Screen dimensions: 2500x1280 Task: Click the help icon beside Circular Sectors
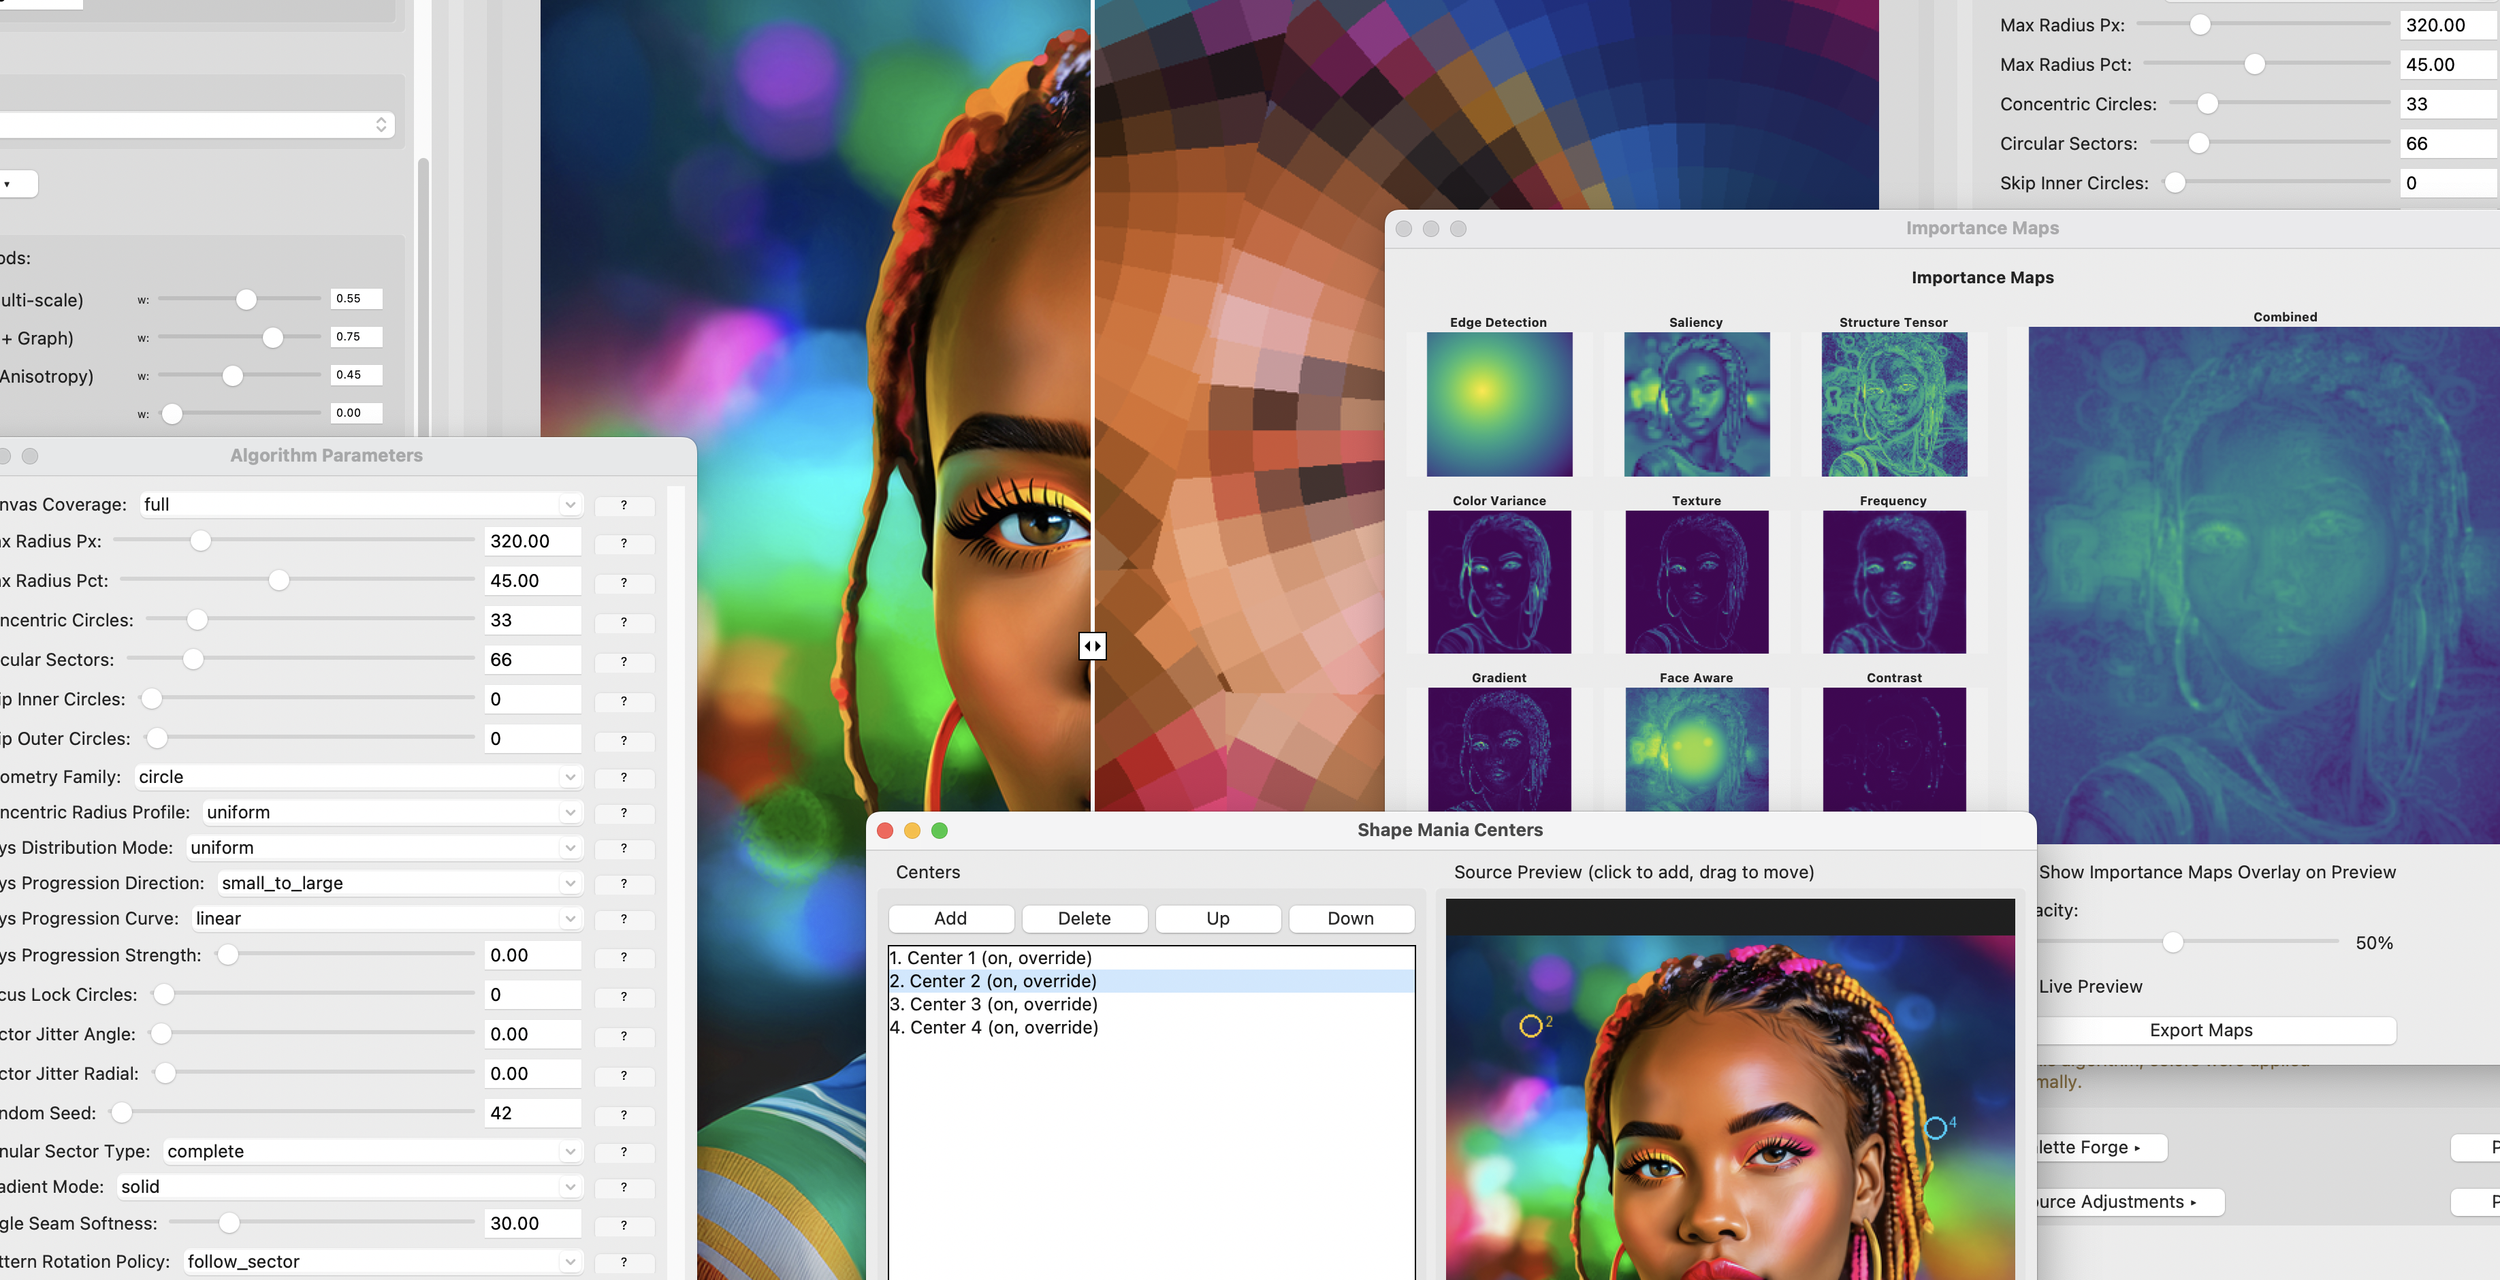[x=624, y=661]
